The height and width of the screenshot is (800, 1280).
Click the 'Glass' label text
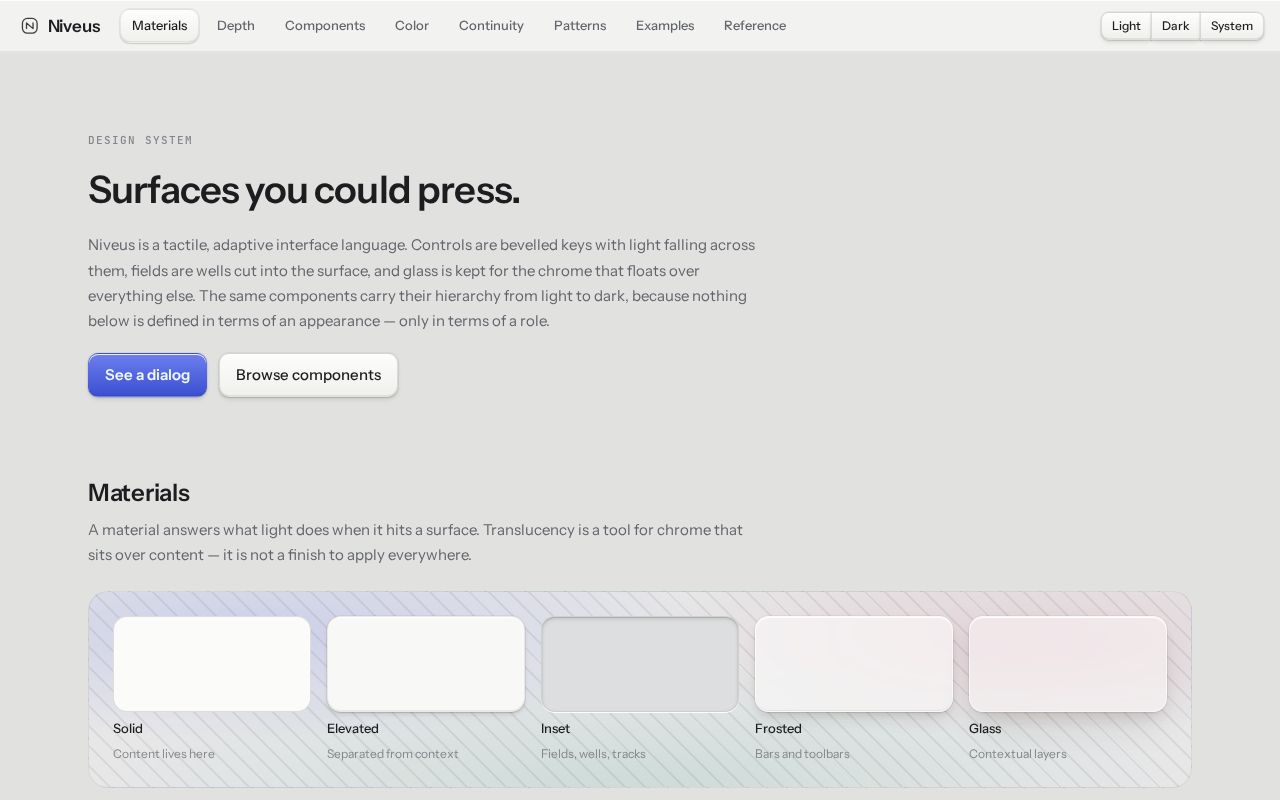(985, 729)
